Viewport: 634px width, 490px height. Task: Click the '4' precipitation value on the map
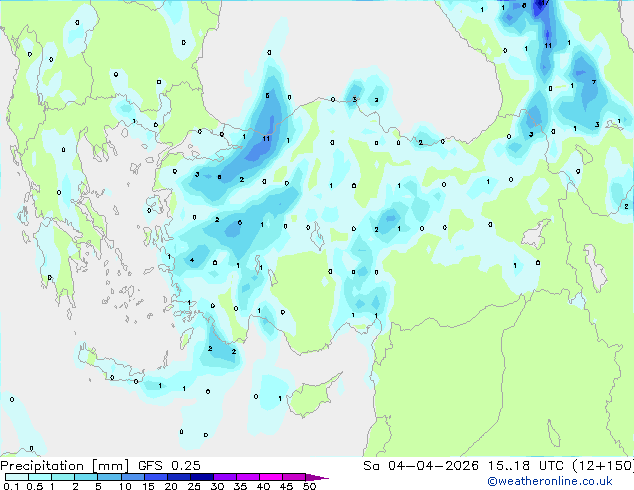pyautogui.click(x=192, y=260)
